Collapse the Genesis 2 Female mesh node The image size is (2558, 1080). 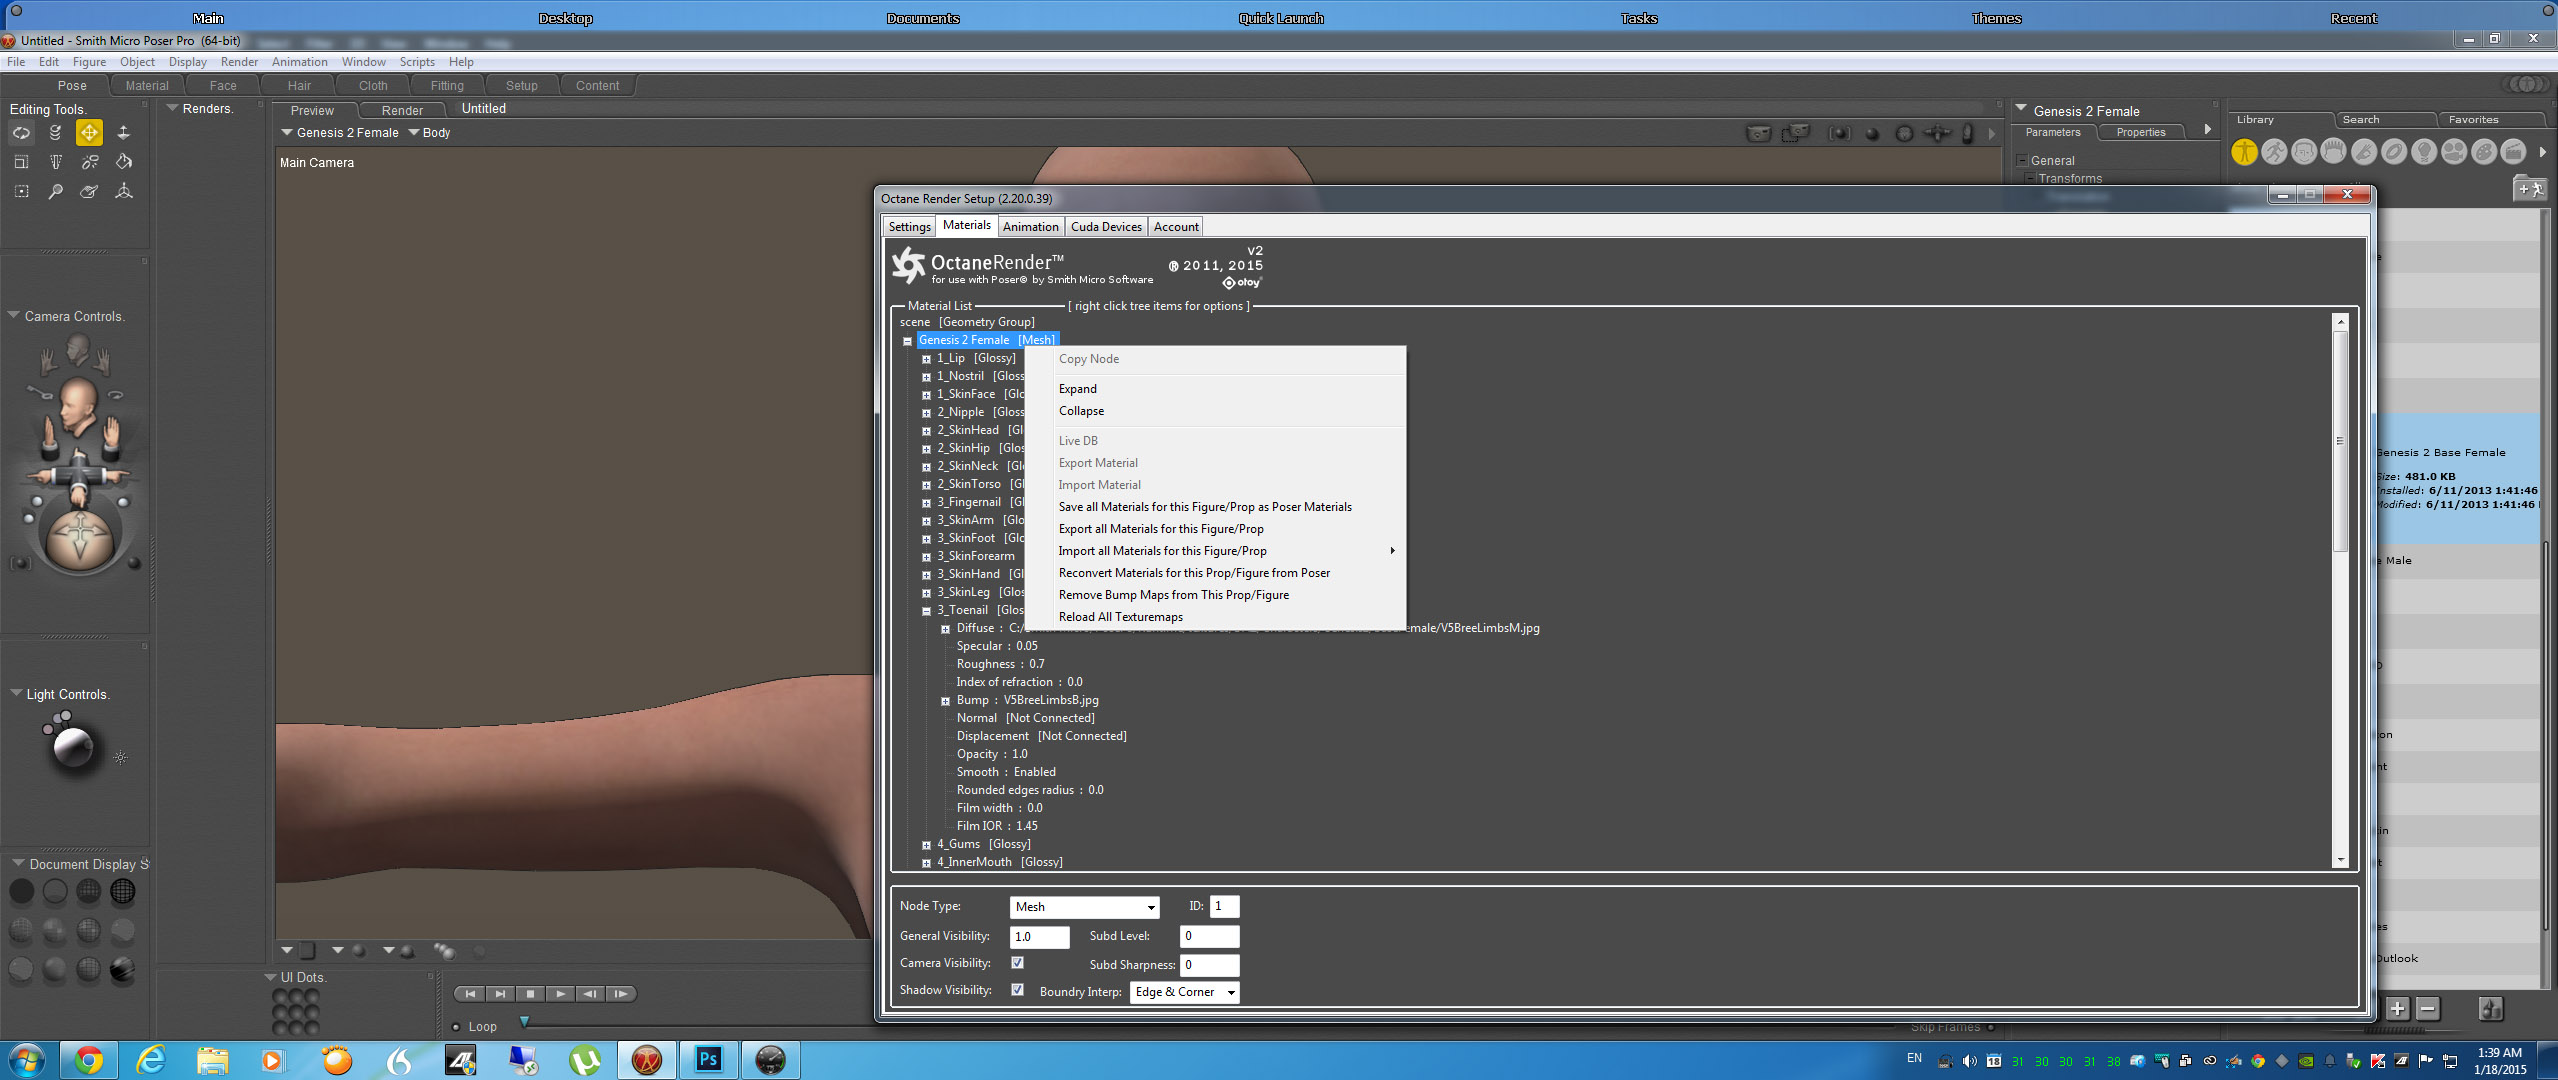[907, 341]
